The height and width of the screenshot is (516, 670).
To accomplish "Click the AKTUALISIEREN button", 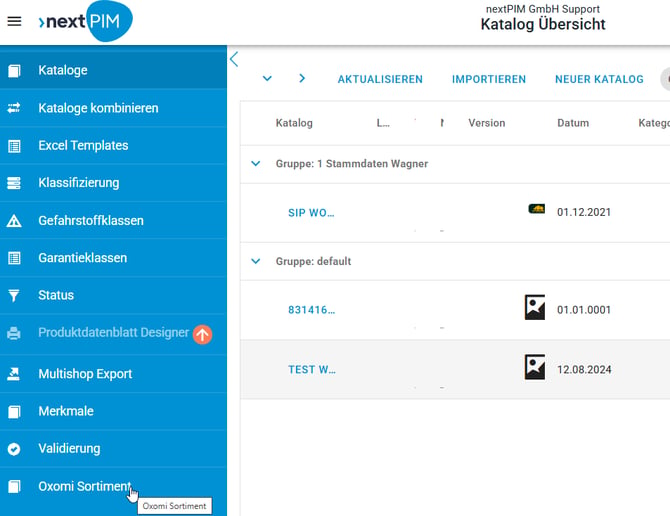I will (380, 79).
